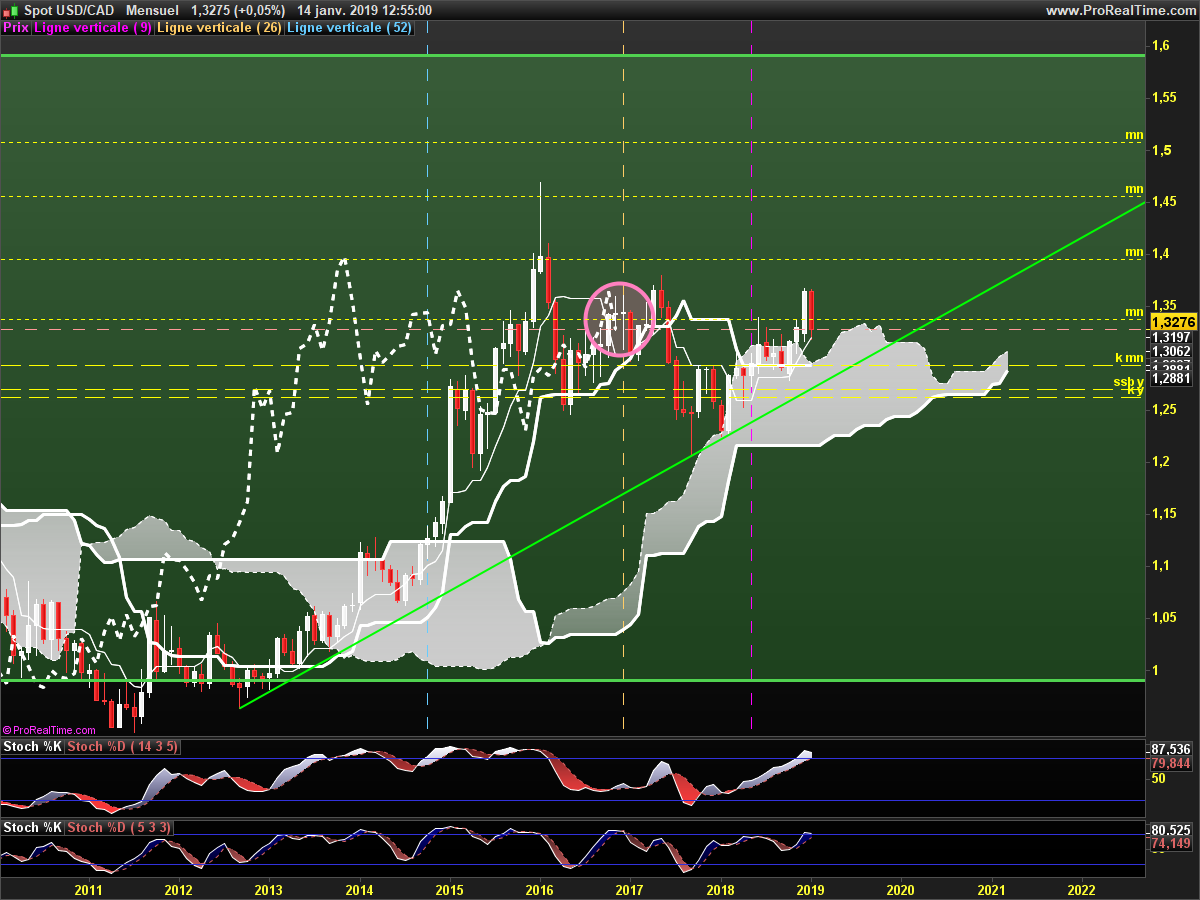Select the Ligne verticale (26) label
1200x900 pixels.
click(220, 28)
